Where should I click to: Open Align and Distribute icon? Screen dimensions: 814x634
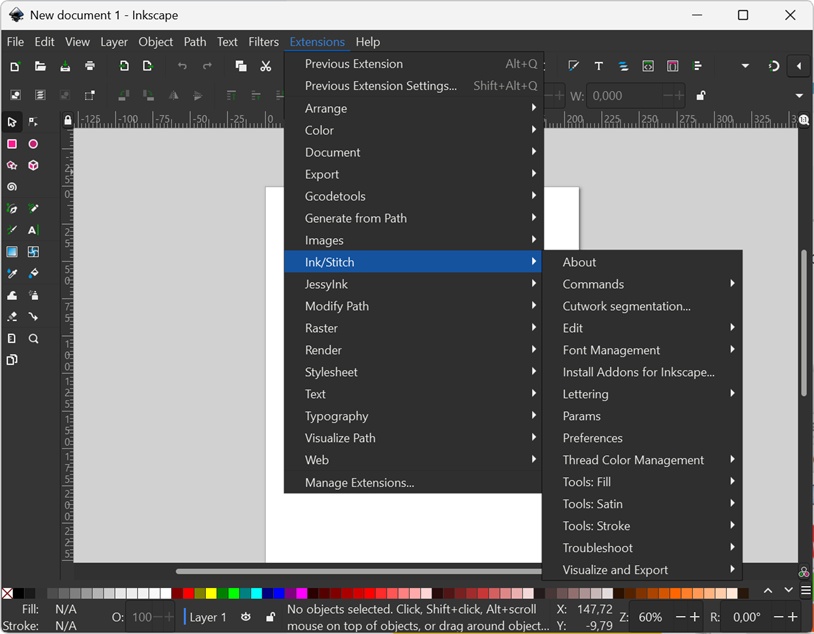click(698, 66)
